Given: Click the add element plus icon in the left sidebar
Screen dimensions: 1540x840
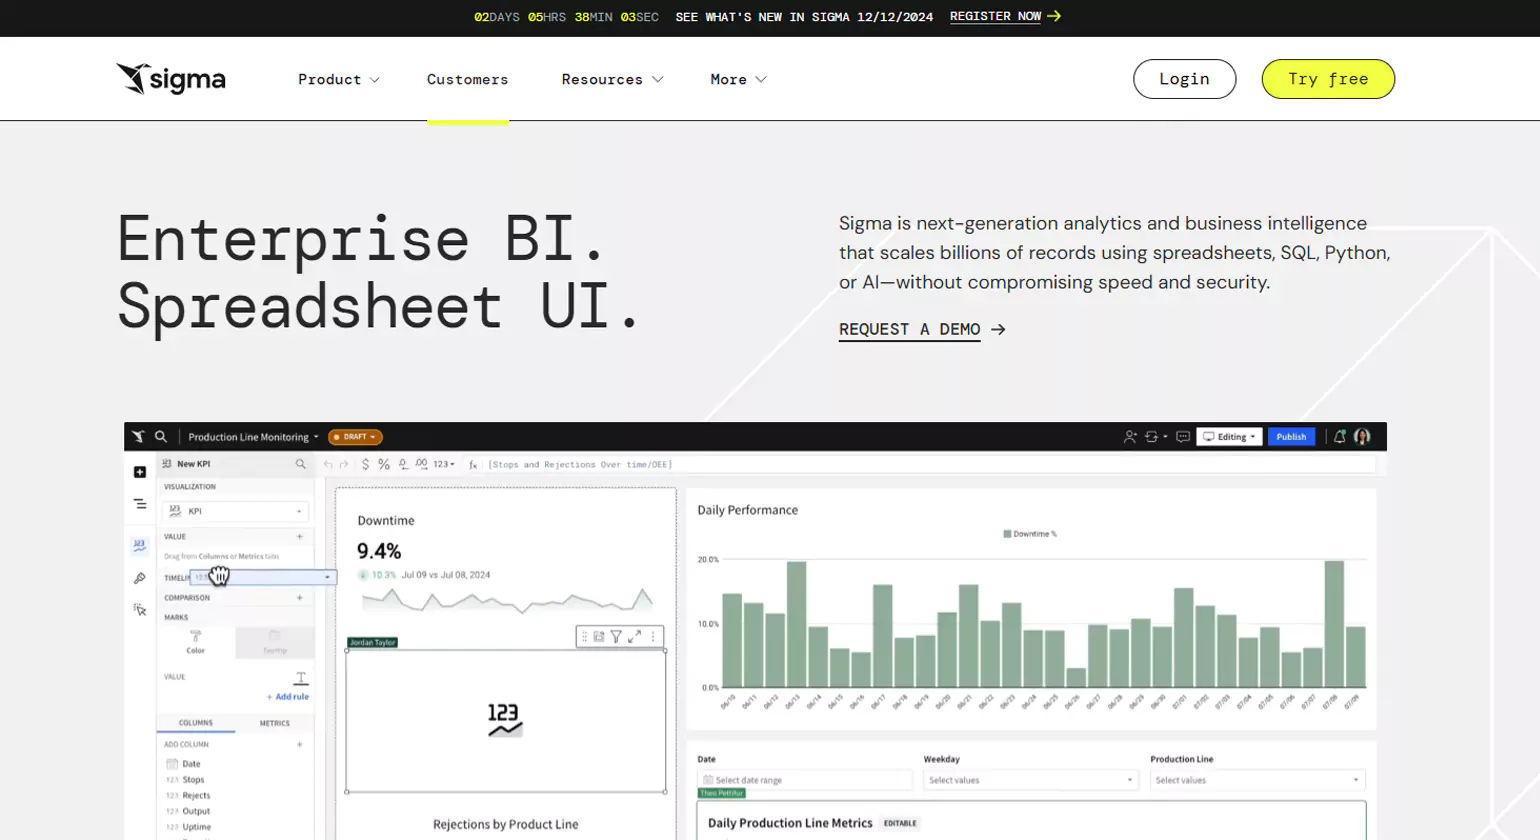Looking at the screenshot, I should 140,472.
